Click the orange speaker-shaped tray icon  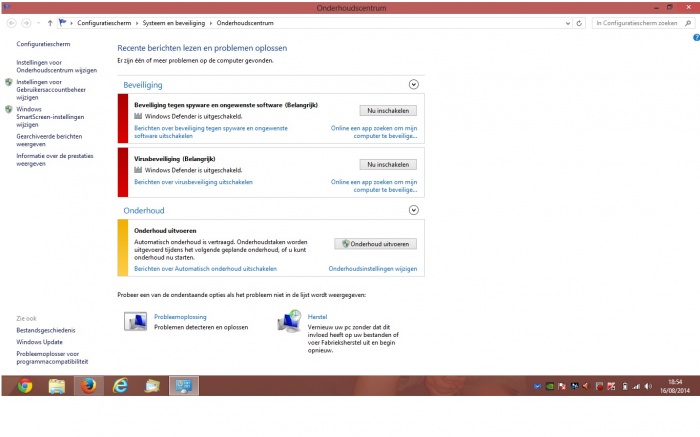(586, 386)
